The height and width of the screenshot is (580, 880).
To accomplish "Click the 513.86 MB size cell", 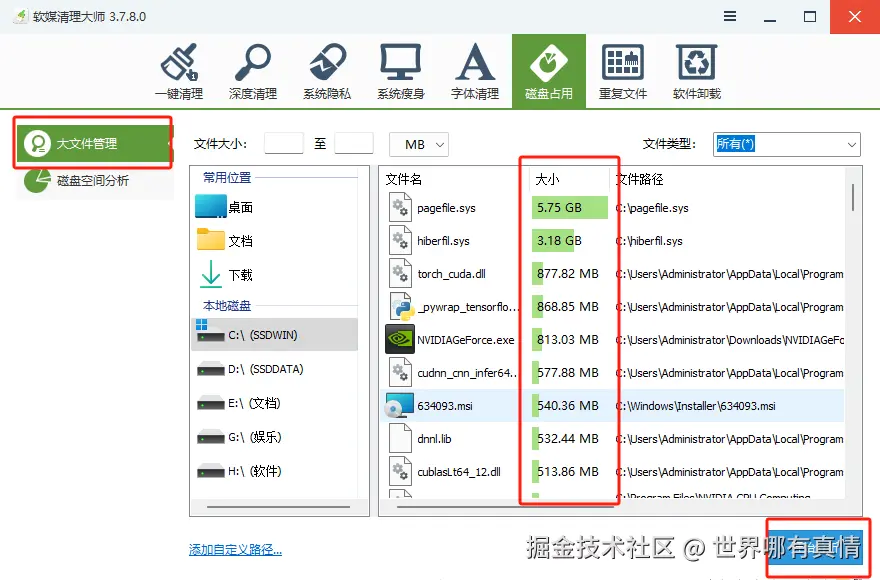I will [x=570, y=472].
